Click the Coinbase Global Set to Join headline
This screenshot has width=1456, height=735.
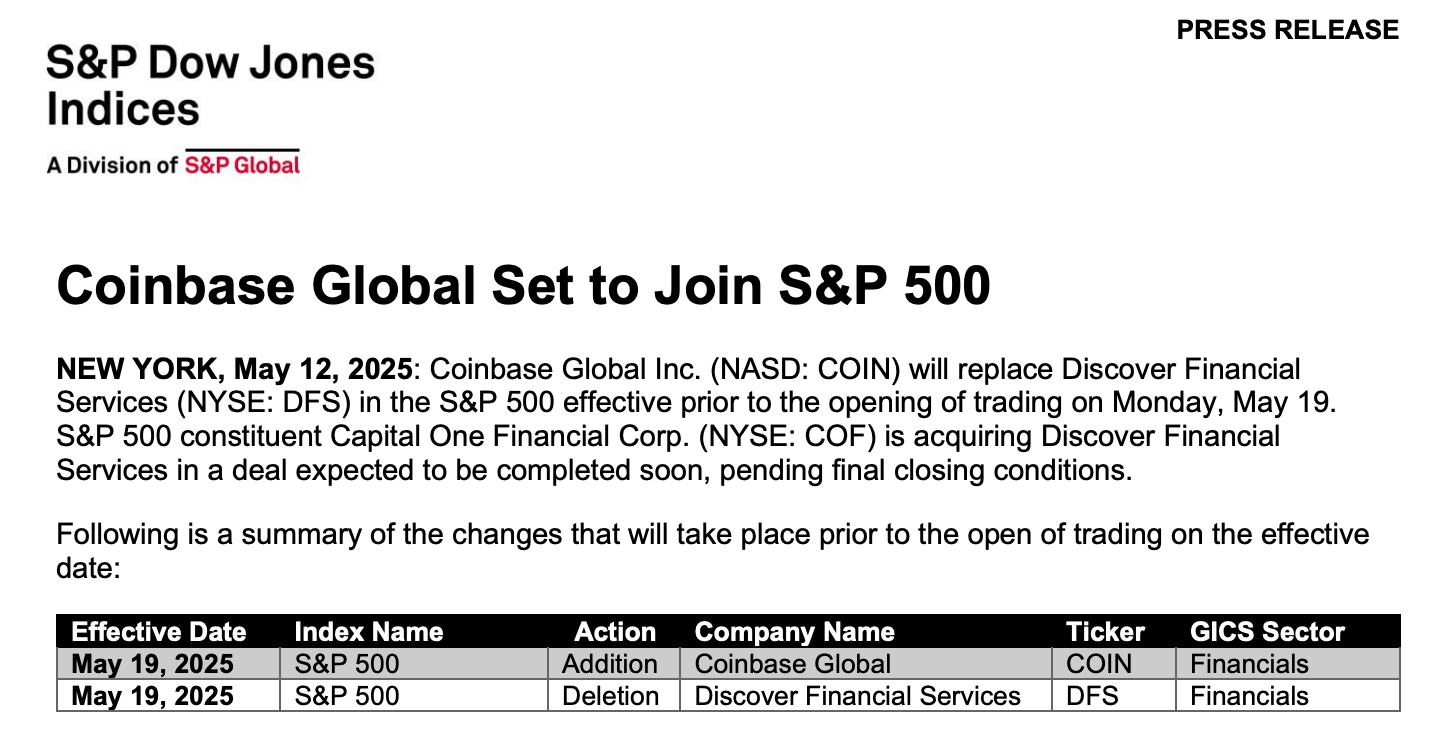coord(523,286)
